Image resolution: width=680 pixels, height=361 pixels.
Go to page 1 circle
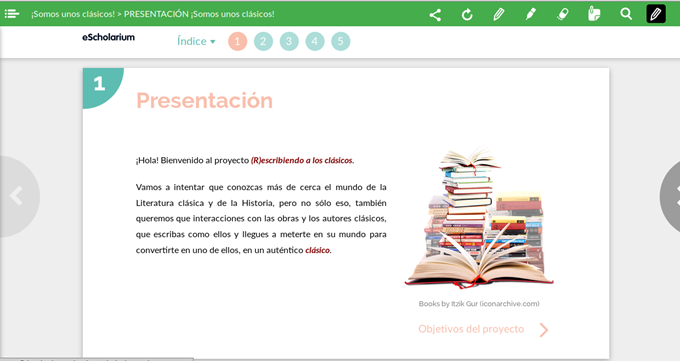[x=237, y=41]
